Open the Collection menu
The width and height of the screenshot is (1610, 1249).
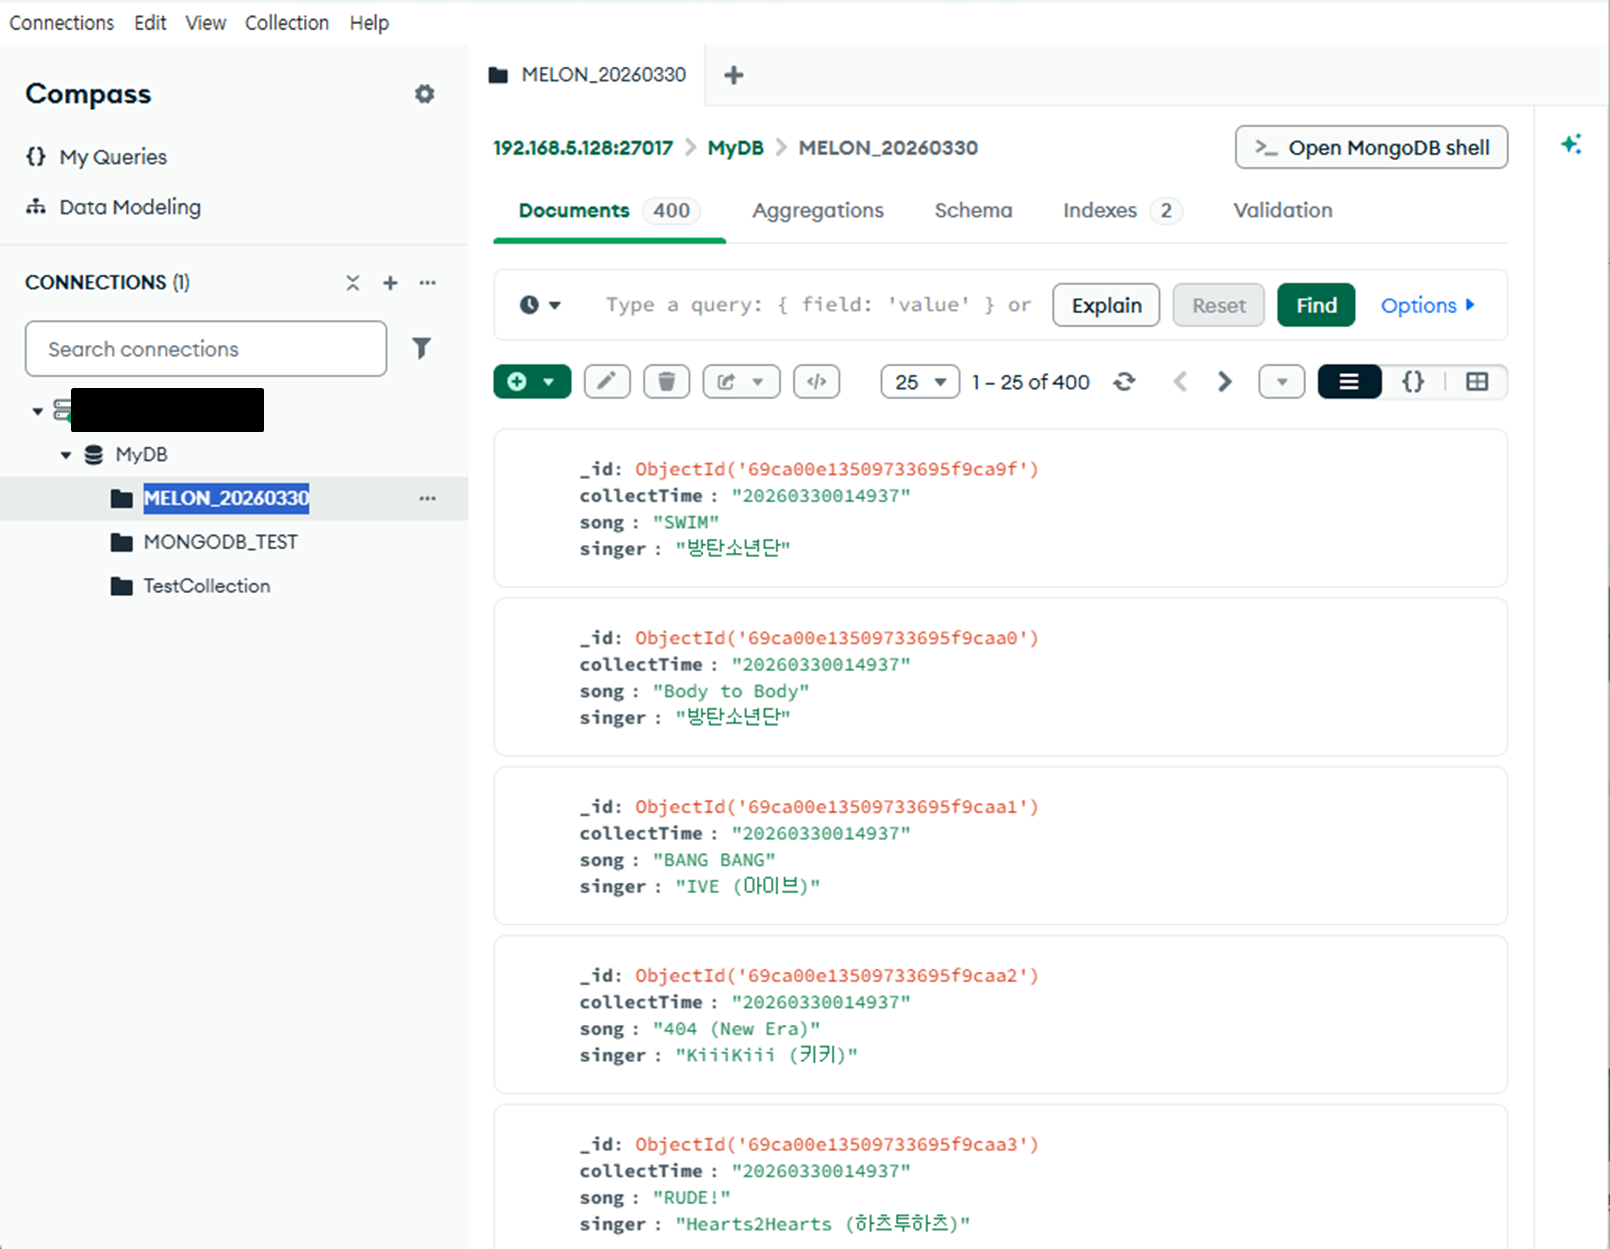point(287,23)
